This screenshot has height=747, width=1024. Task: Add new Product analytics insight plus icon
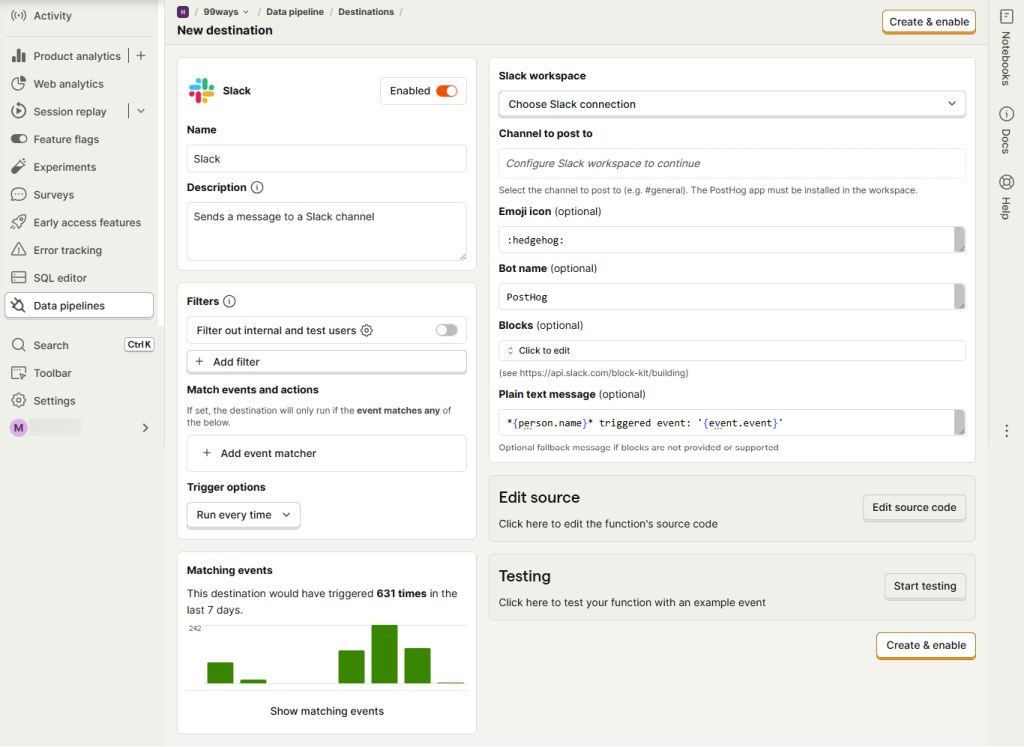point(141,56)
